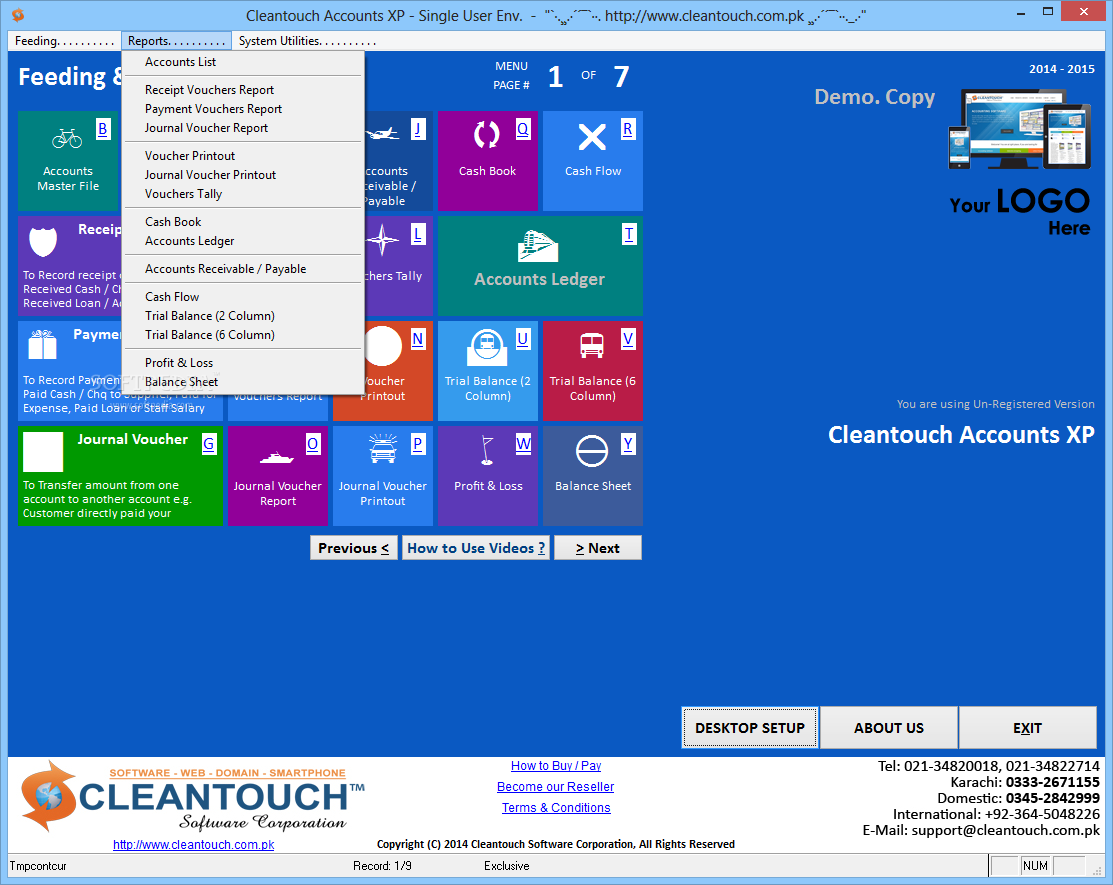Go to Next menu page

[x=598, y=548]
